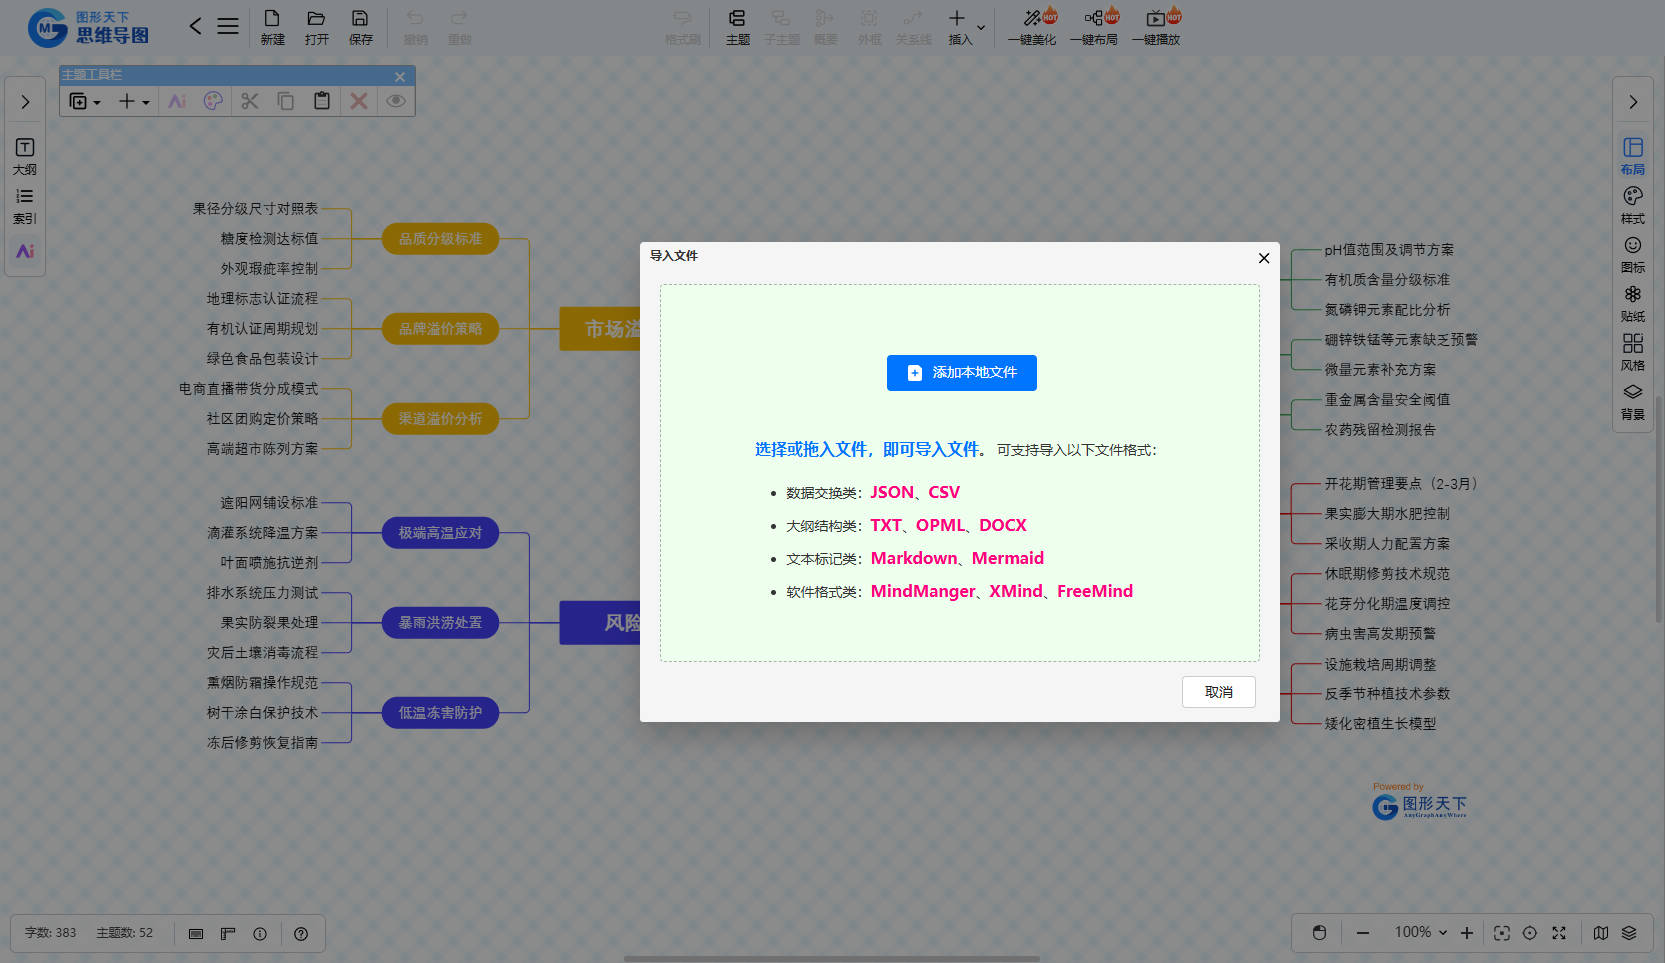This screenshot has width=1665, height=963.
Task: Click the 保存 save icon
Action: click(x=360, y=27)
